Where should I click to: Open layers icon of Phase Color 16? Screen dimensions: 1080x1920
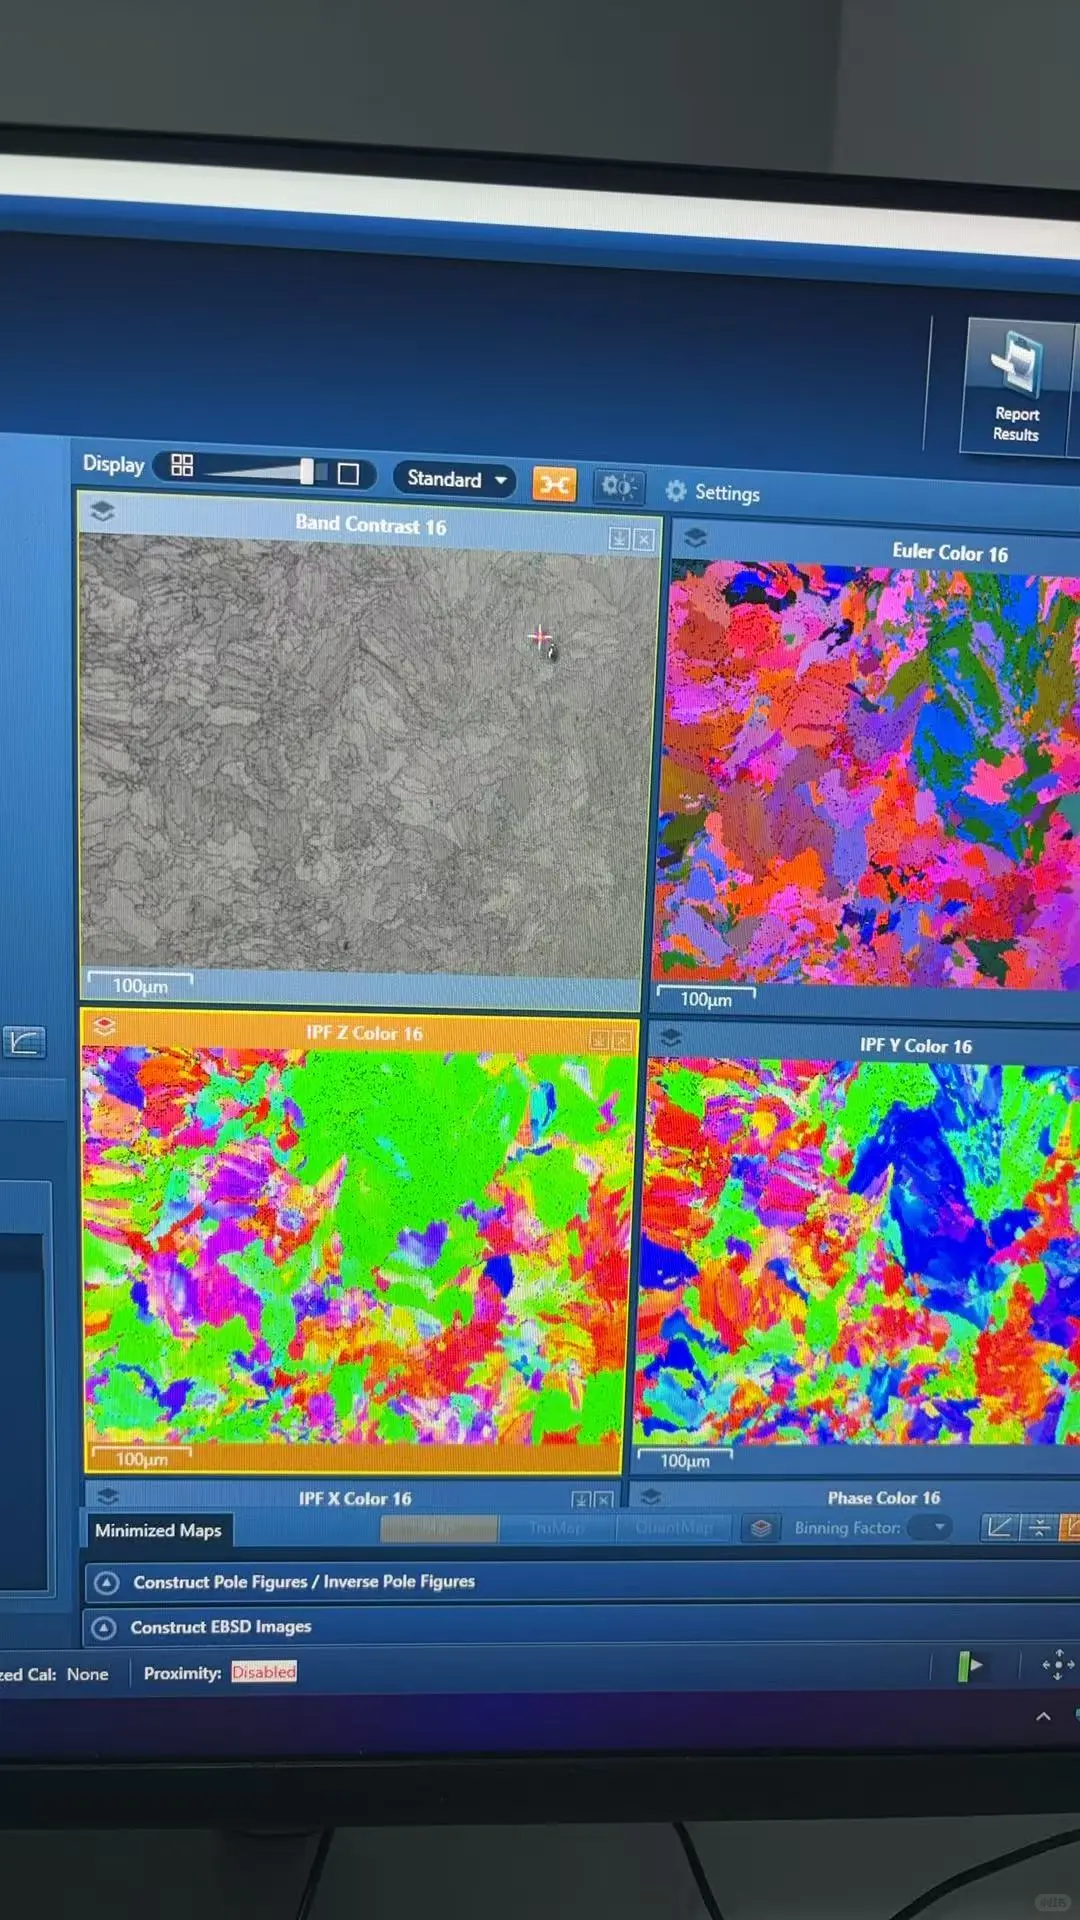[651, 1496]
